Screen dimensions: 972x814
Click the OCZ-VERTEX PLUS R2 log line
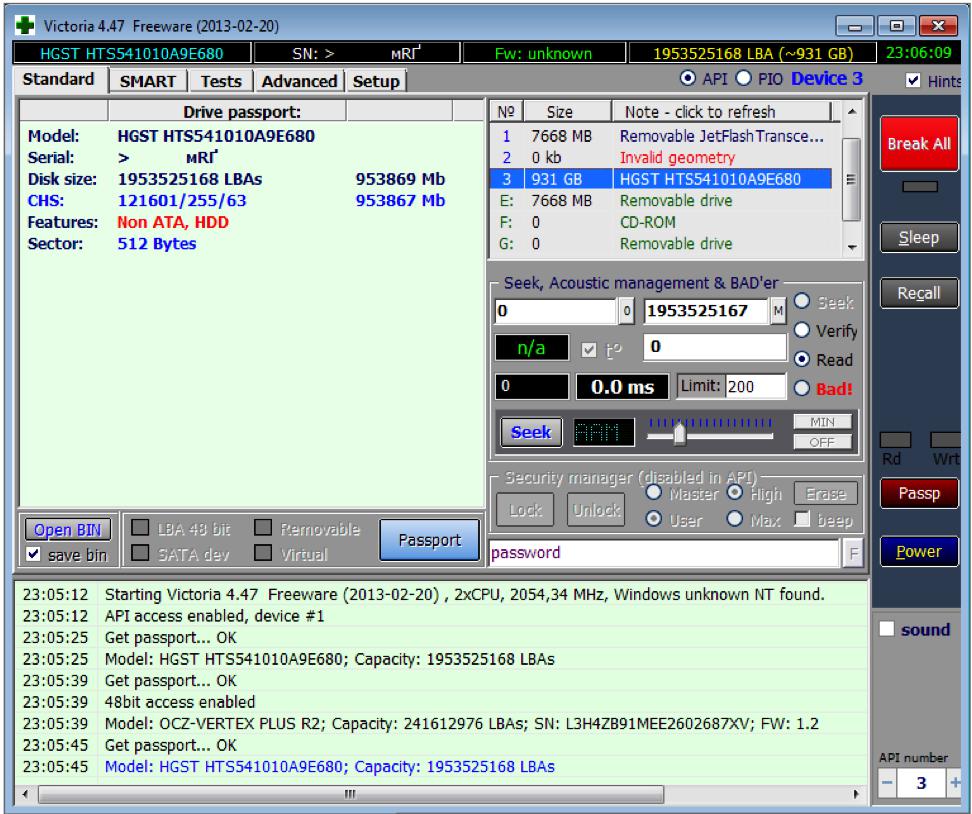(461, 723)
